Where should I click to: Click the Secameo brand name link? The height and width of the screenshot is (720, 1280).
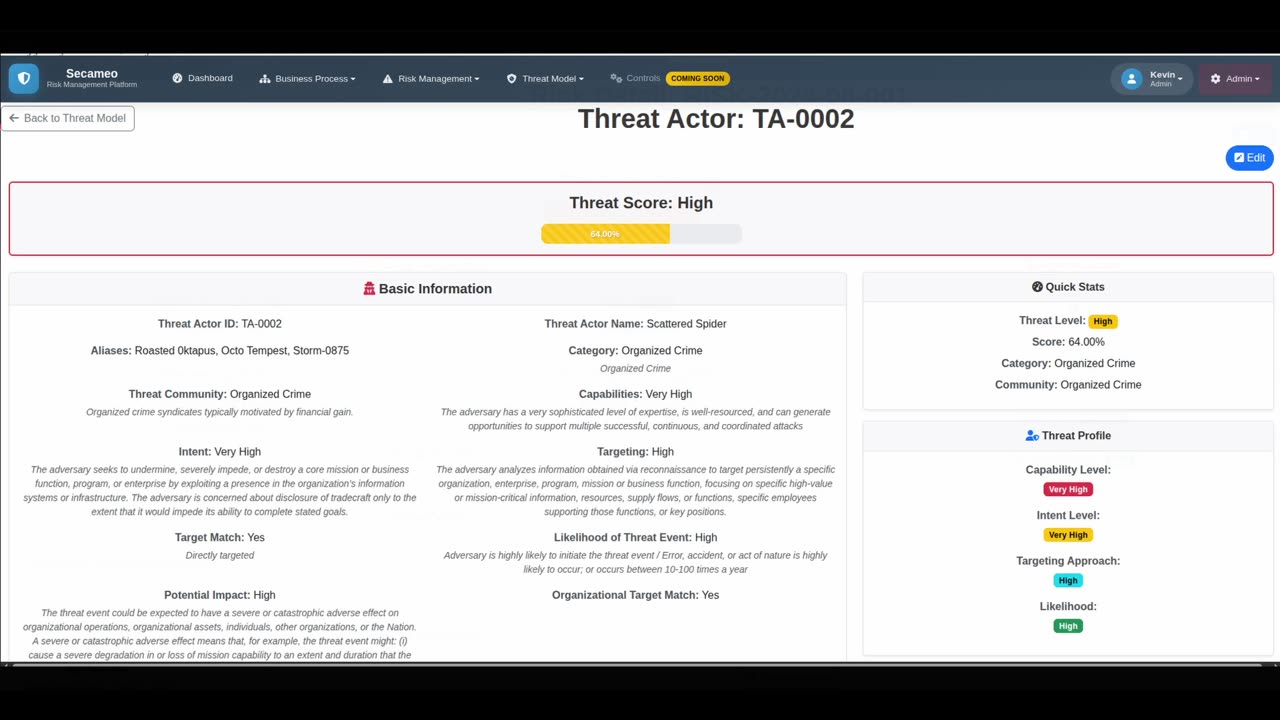[92, 73]
